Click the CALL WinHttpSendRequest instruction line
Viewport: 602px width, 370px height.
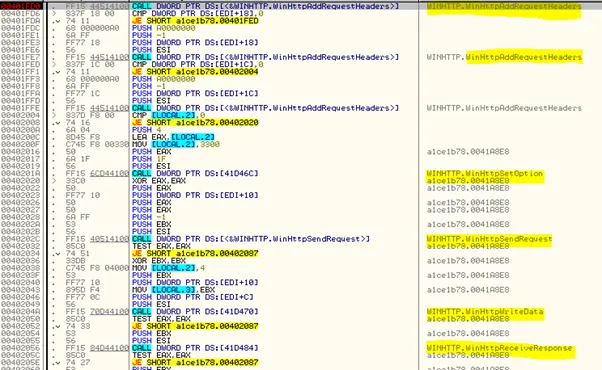(x=251, y=239)
